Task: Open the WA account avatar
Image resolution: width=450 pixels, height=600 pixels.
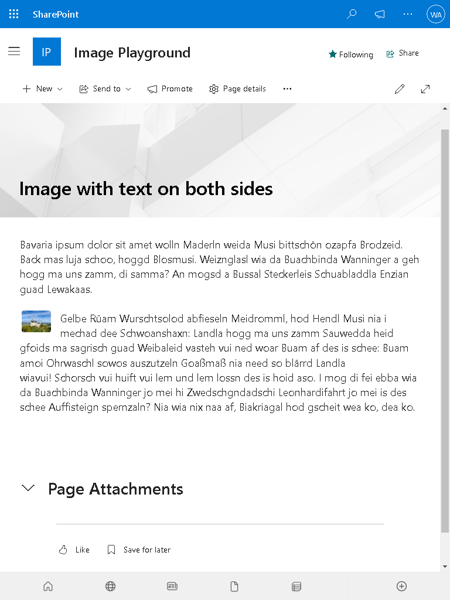Action: (x=435, y=15)
